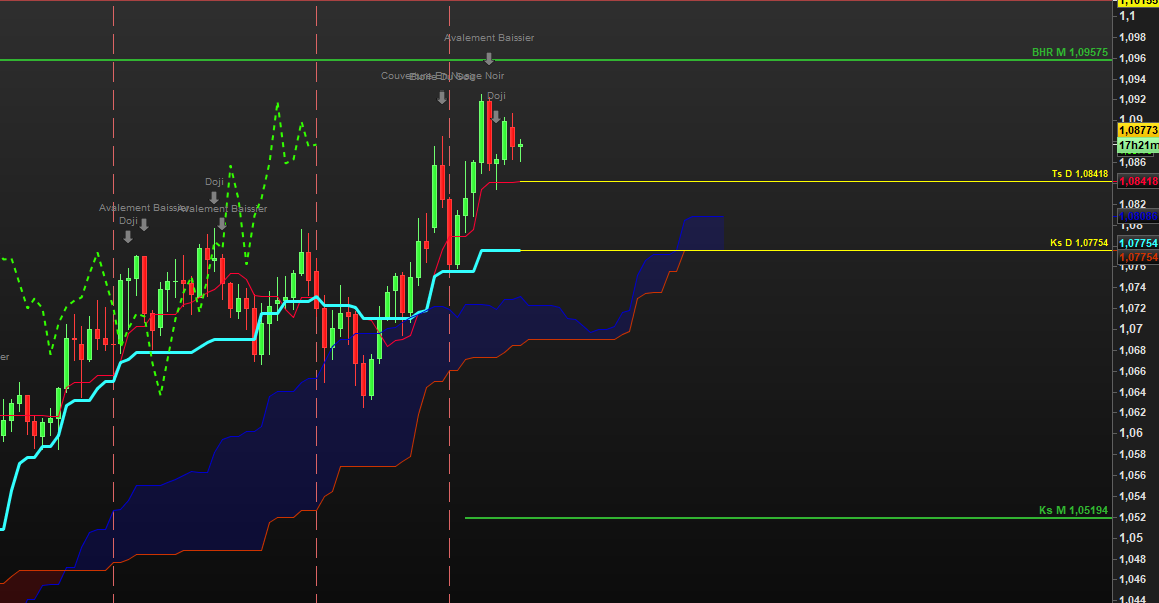Click the topmost Avalement Baissier text label

point(489,38)
